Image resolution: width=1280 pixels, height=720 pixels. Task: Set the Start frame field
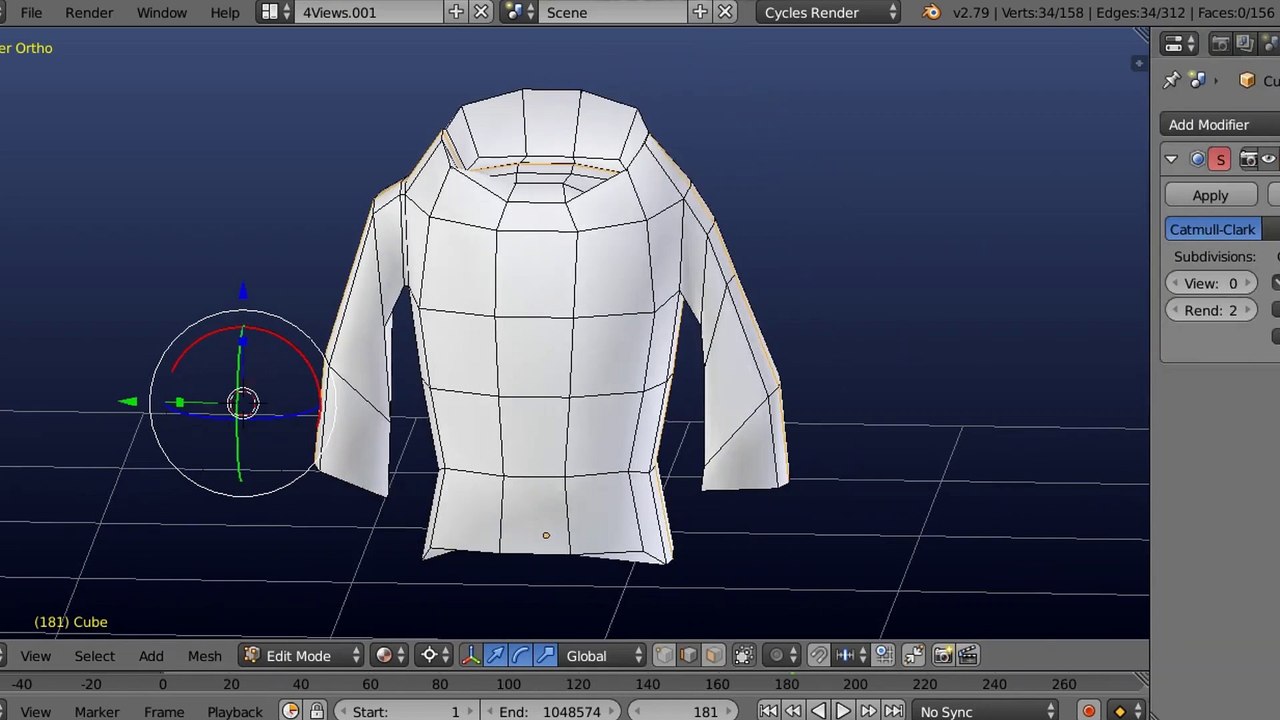coord(407,712)
